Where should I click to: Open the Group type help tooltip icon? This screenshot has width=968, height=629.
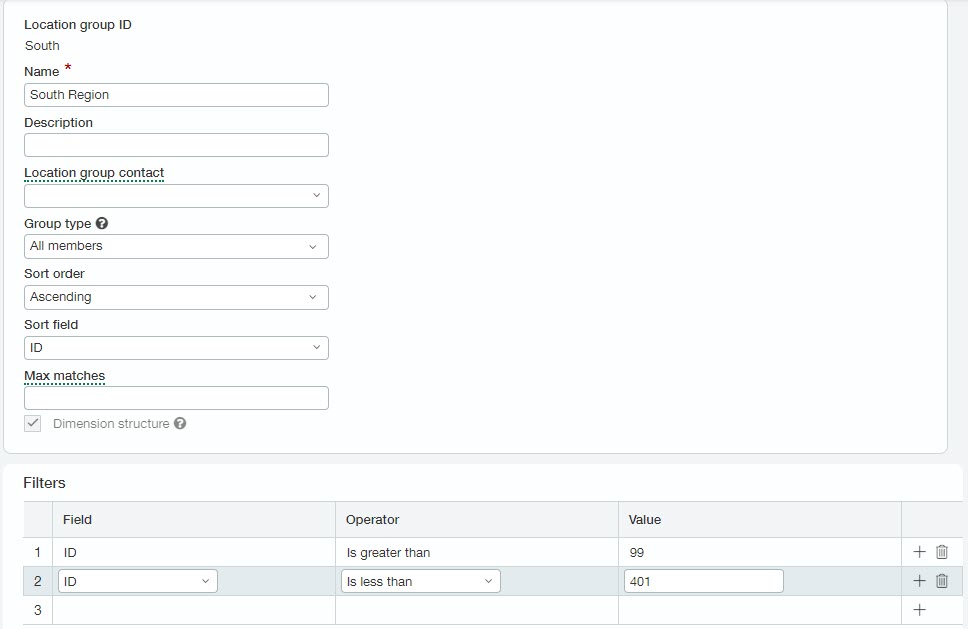coord(101,223)
